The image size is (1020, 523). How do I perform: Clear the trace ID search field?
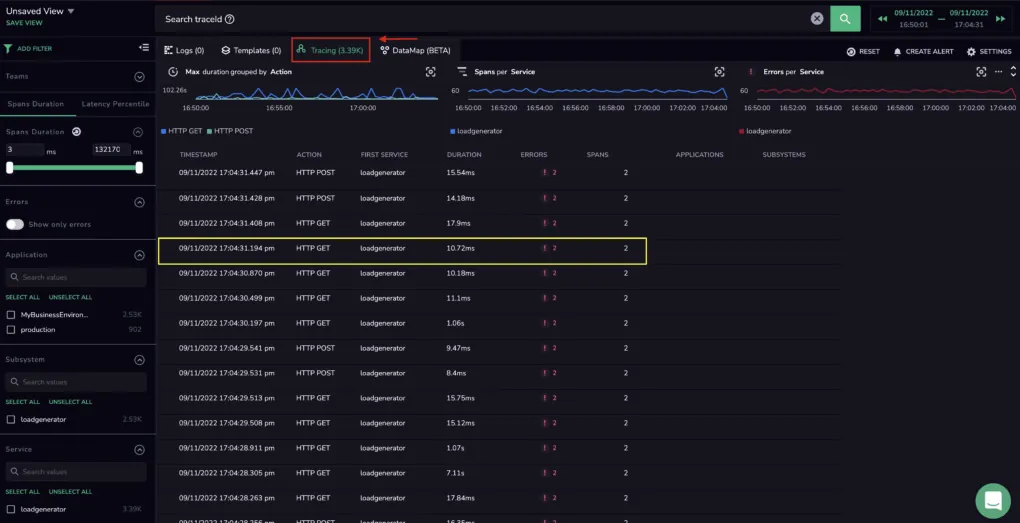click(817, 19)
